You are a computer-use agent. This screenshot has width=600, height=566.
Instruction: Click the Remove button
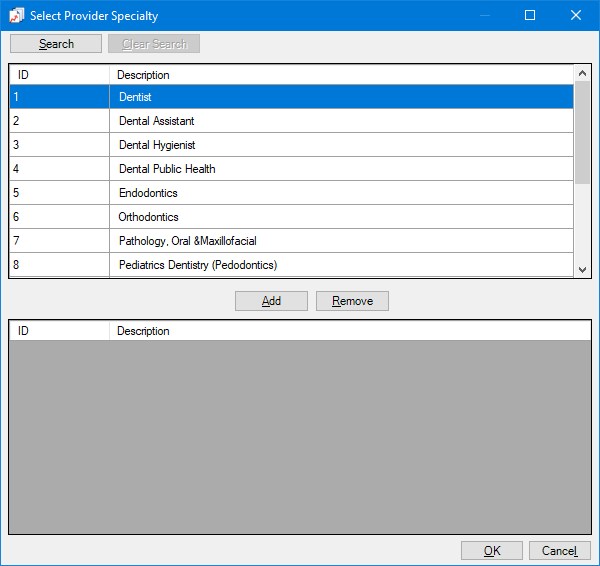click(x=352, y=301)
